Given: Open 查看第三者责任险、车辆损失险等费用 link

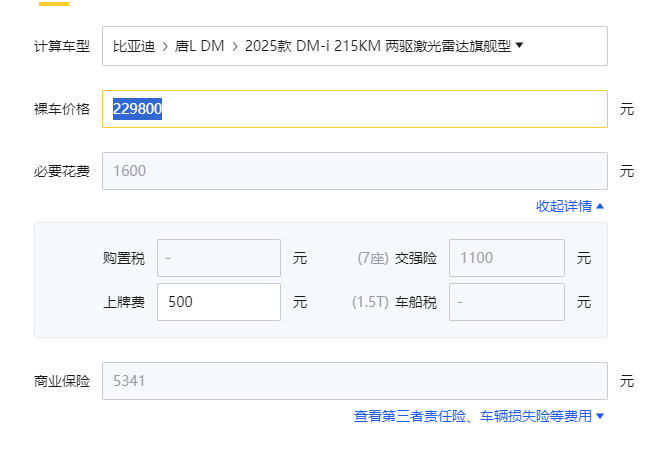Looking at the screenshot, I should 472,416.
